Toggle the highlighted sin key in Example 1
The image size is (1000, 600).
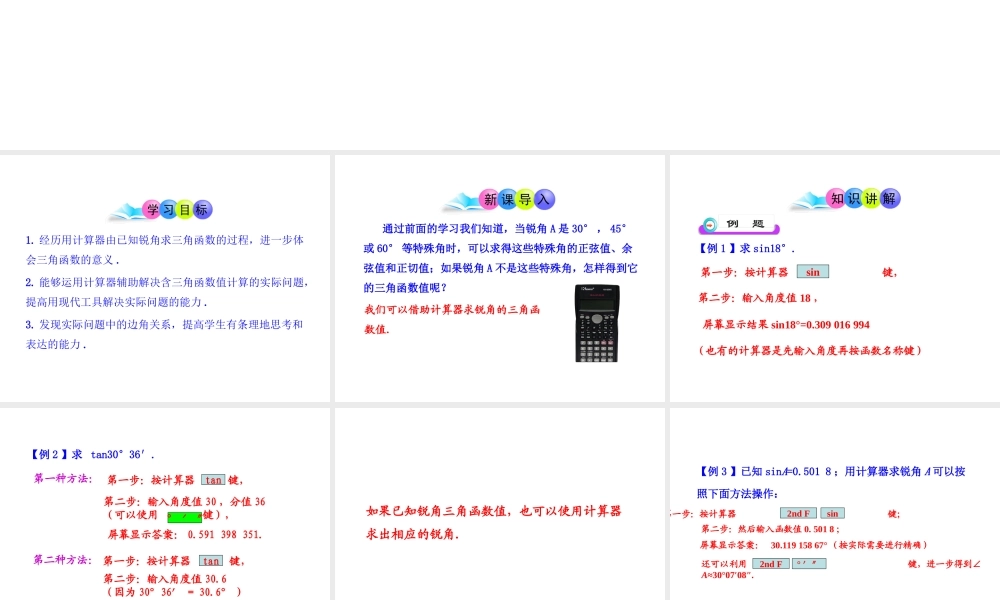(x=812, y=272)
